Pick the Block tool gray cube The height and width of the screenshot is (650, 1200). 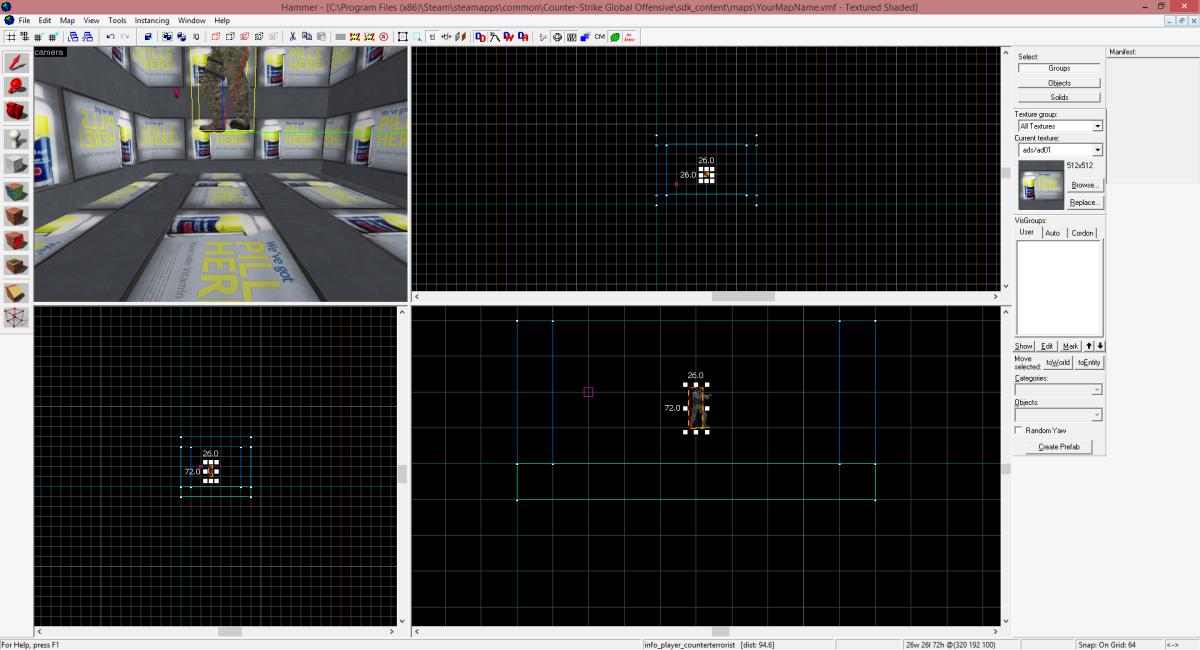tap(16, 165)
